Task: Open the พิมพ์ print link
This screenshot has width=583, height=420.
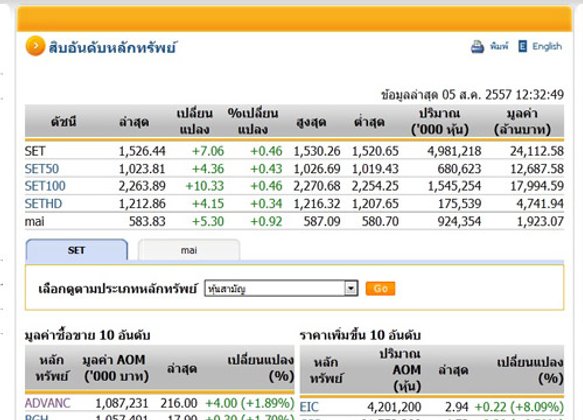Action: coord(499,46)
